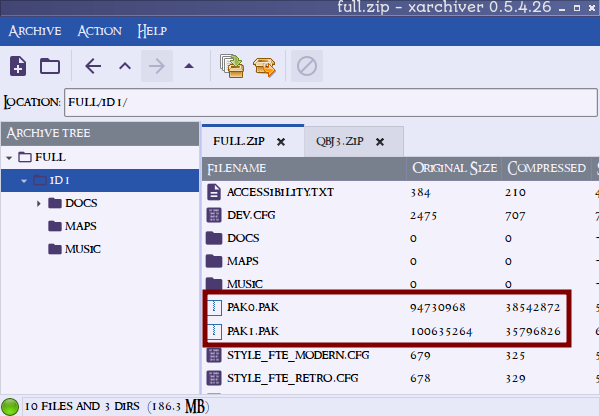
Task: Go up one directory with the chevron icon
Action: point(125,67)
